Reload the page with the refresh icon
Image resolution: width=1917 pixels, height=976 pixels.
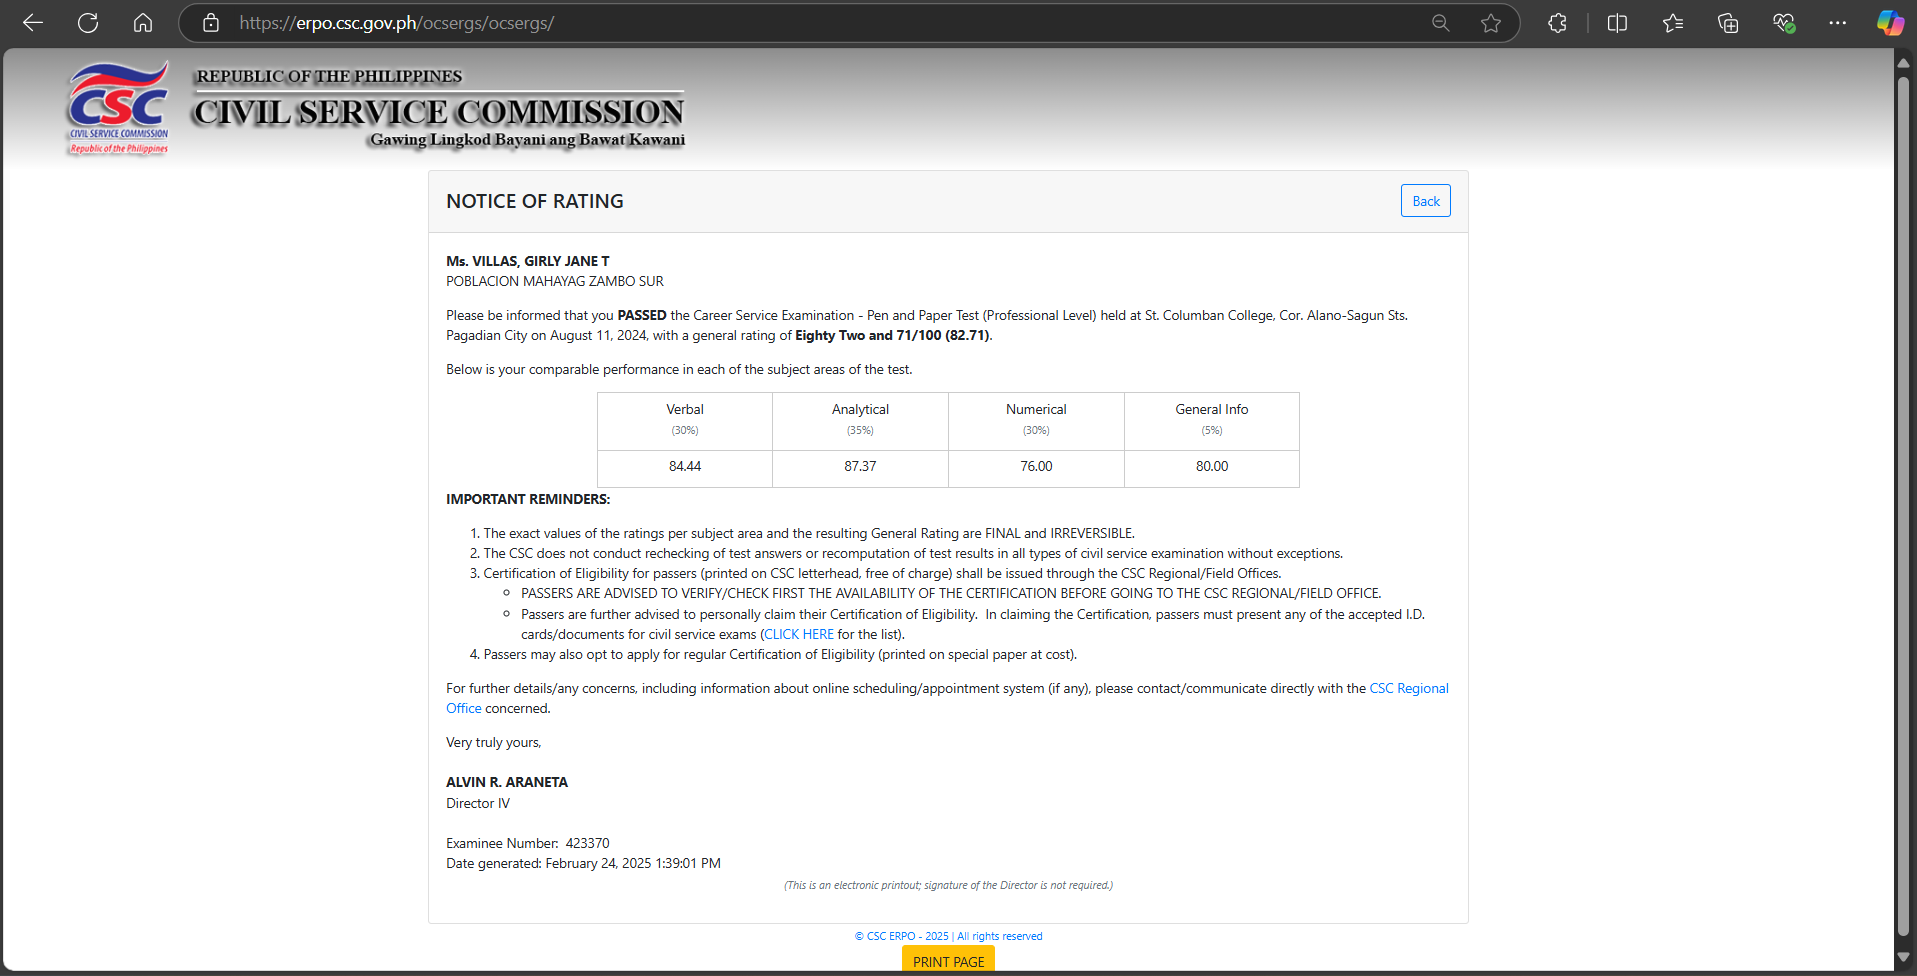pyautogui.click(x=88, y=23)
